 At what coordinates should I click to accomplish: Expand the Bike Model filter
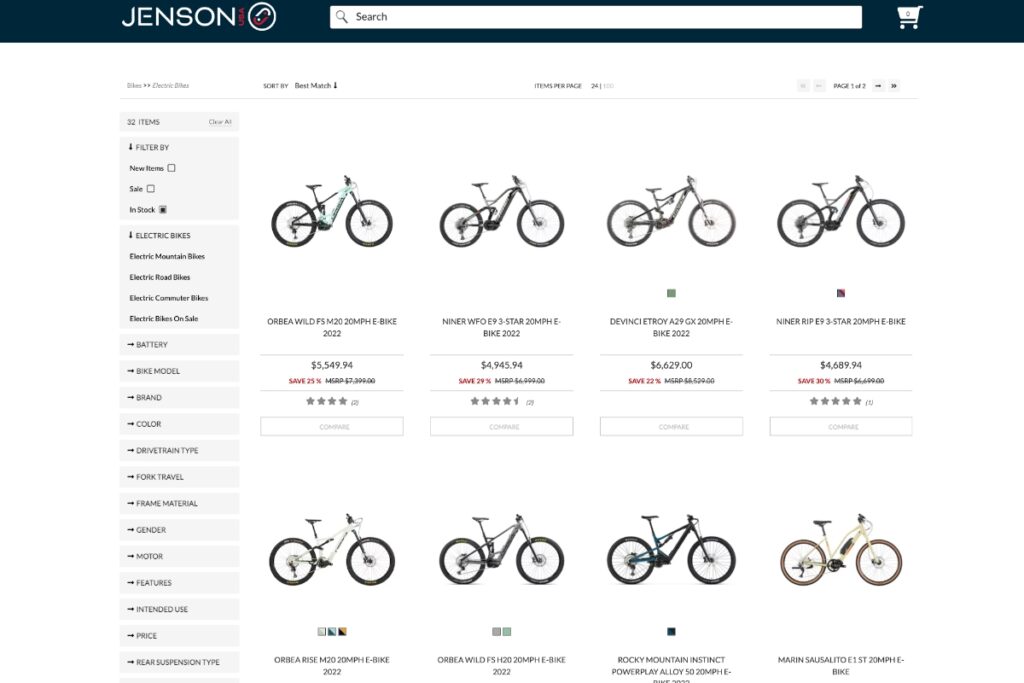tap(179, 371)
